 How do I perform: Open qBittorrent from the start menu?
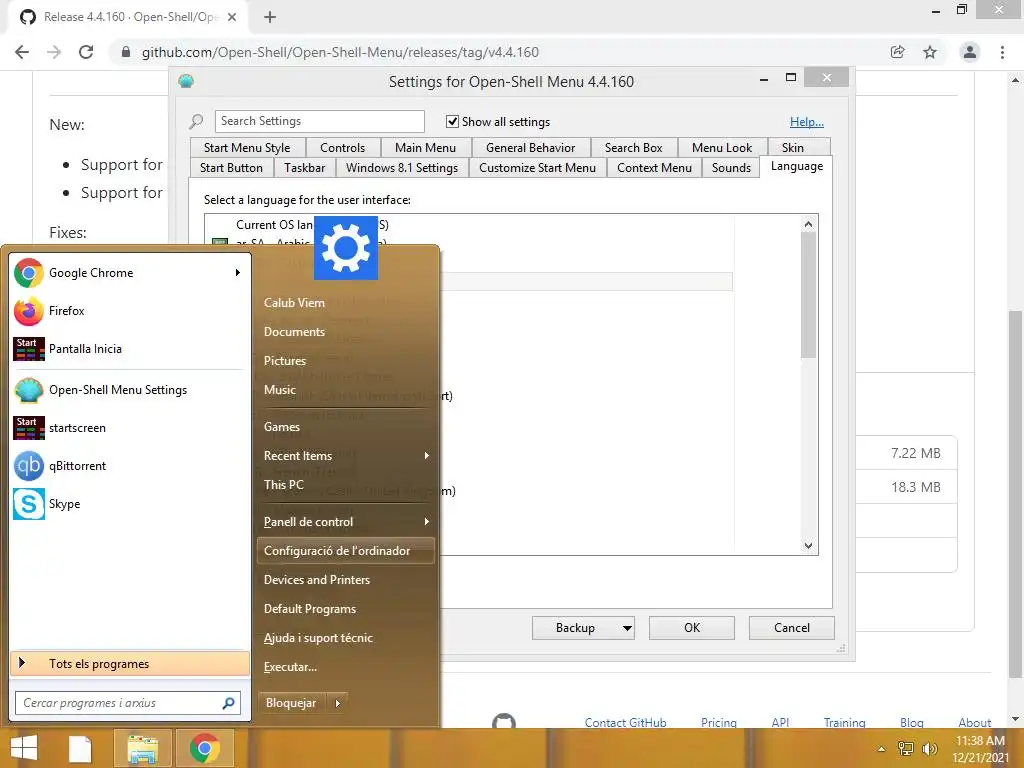[x=130, y=466]
